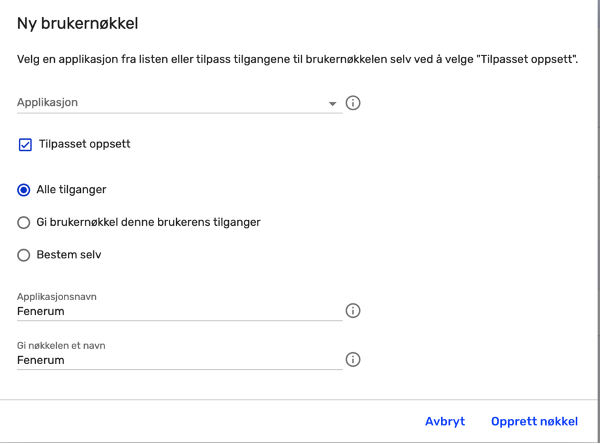Click the Ny brukernøkkel dialog heading
This screenshot has height=444, width=600.
coord(78,23)
